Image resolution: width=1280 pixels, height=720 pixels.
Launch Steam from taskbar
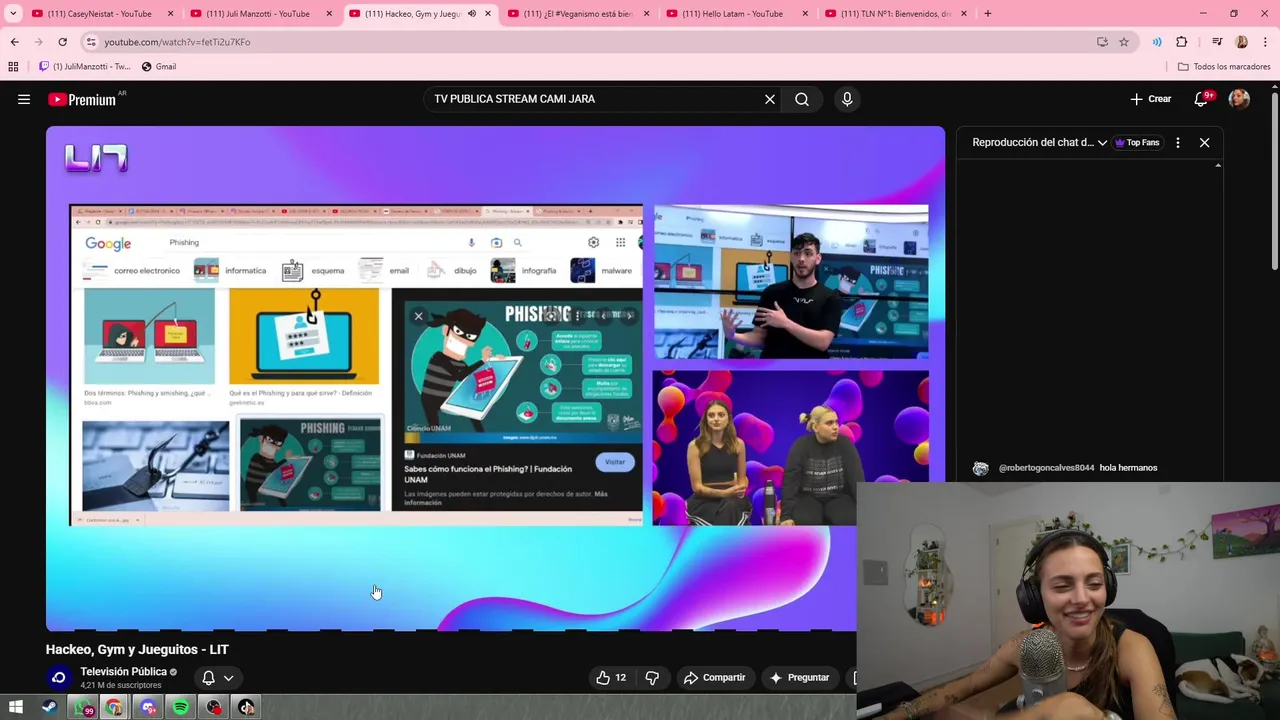pyautogui.click(x=49, y=708)
